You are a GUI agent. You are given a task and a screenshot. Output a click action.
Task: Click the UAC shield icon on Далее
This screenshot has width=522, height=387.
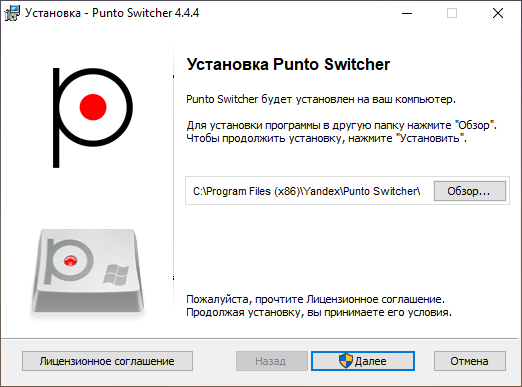click(346, 361)
